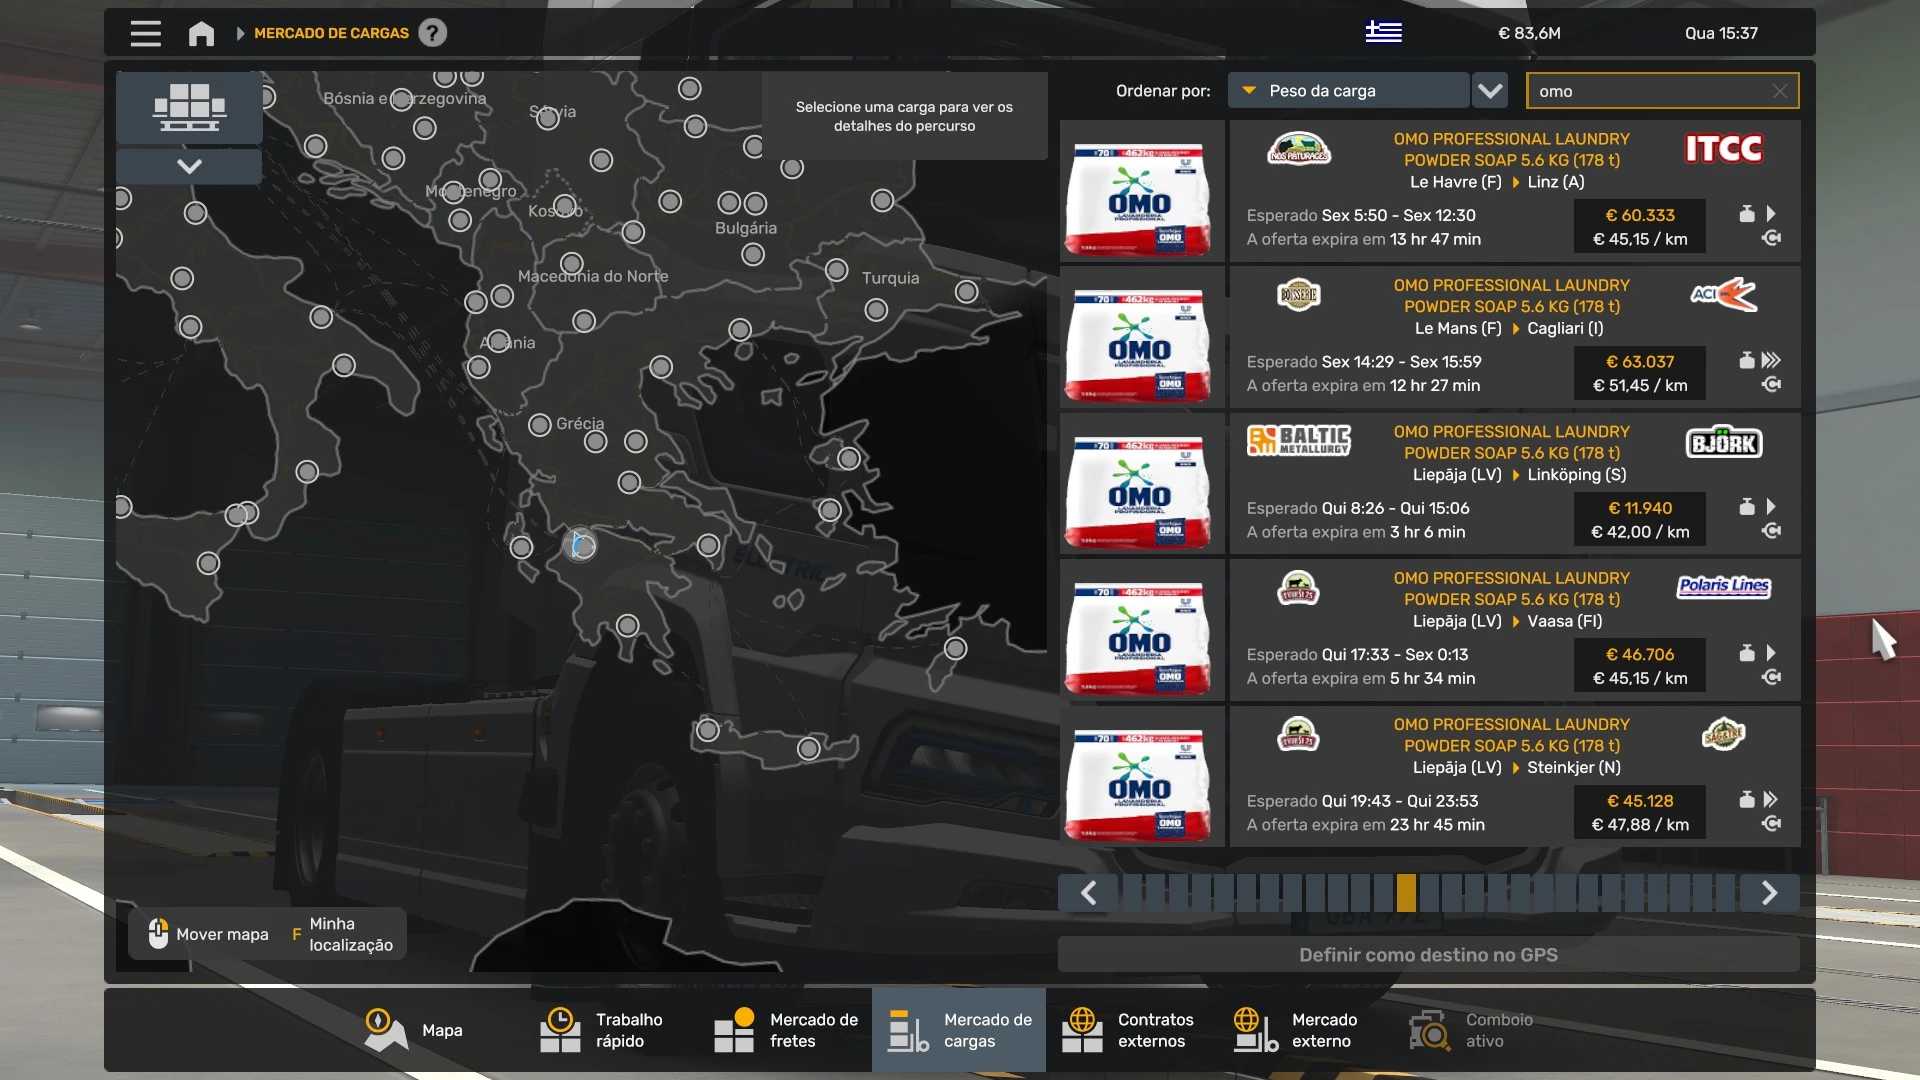Click the source company logo for Le Mans job

coord(1298,295)
